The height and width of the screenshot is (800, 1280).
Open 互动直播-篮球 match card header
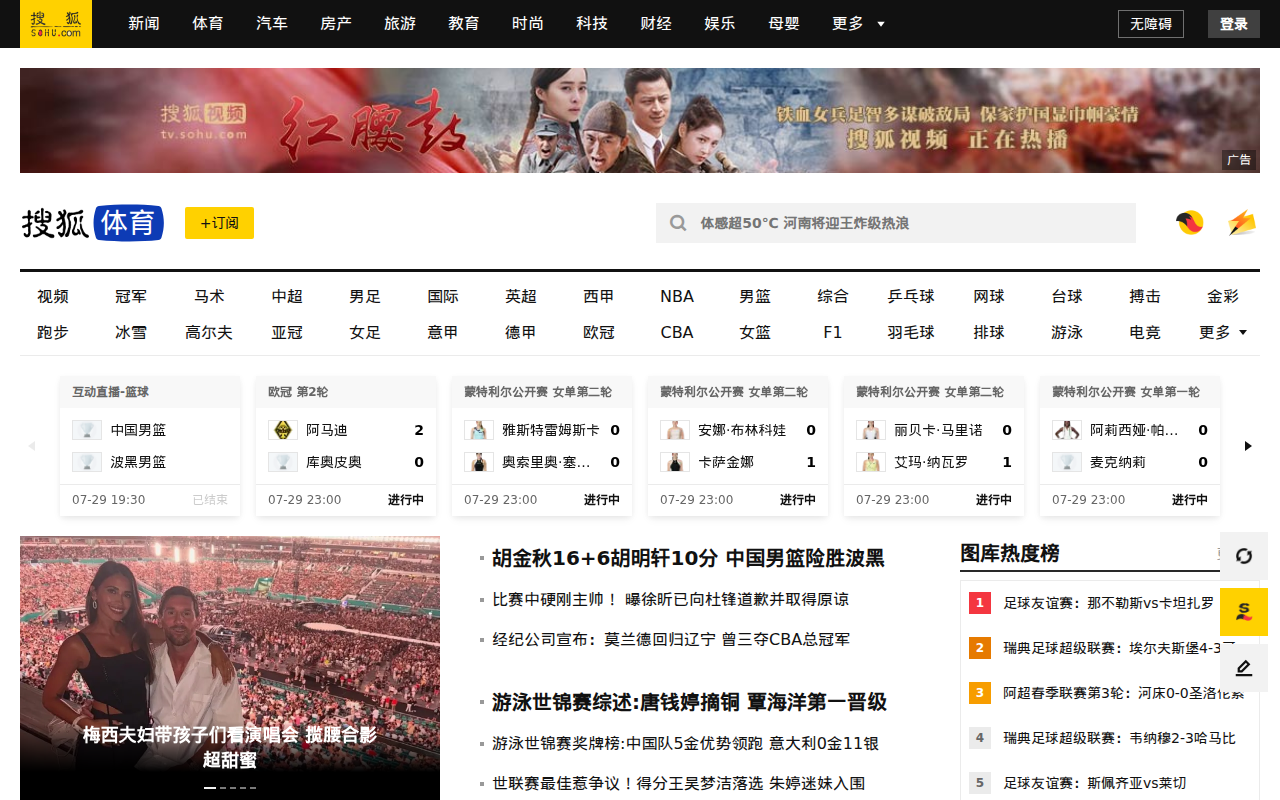(150, 392)
